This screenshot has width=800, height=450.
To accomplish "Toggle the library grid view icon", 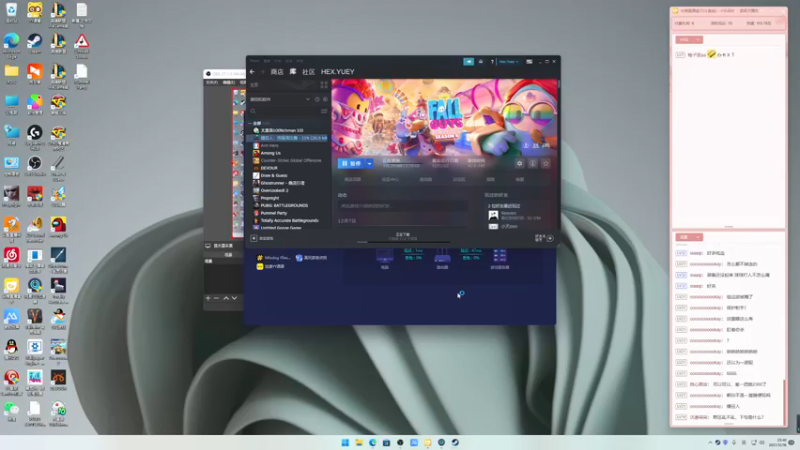I will click(x=324, y=85).
